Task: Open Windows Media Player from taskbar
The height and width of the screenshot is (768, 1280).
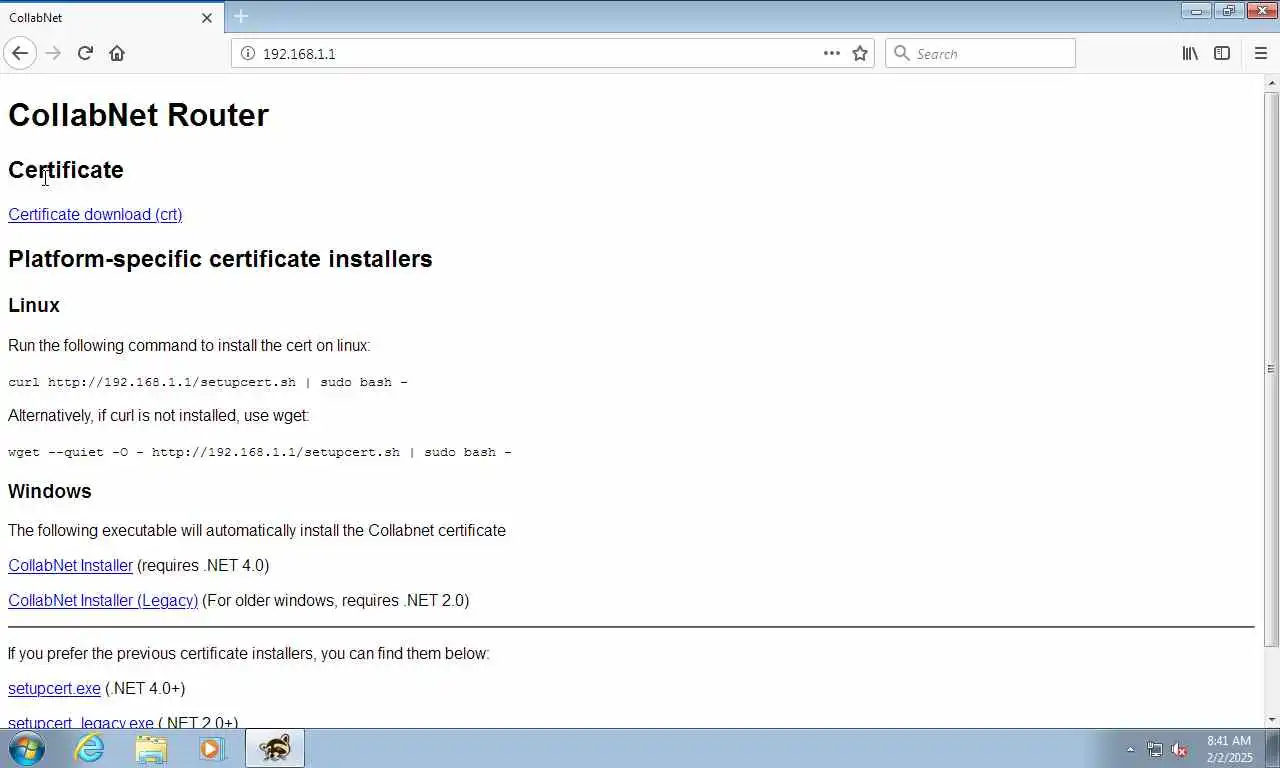Action: (212, 748)
